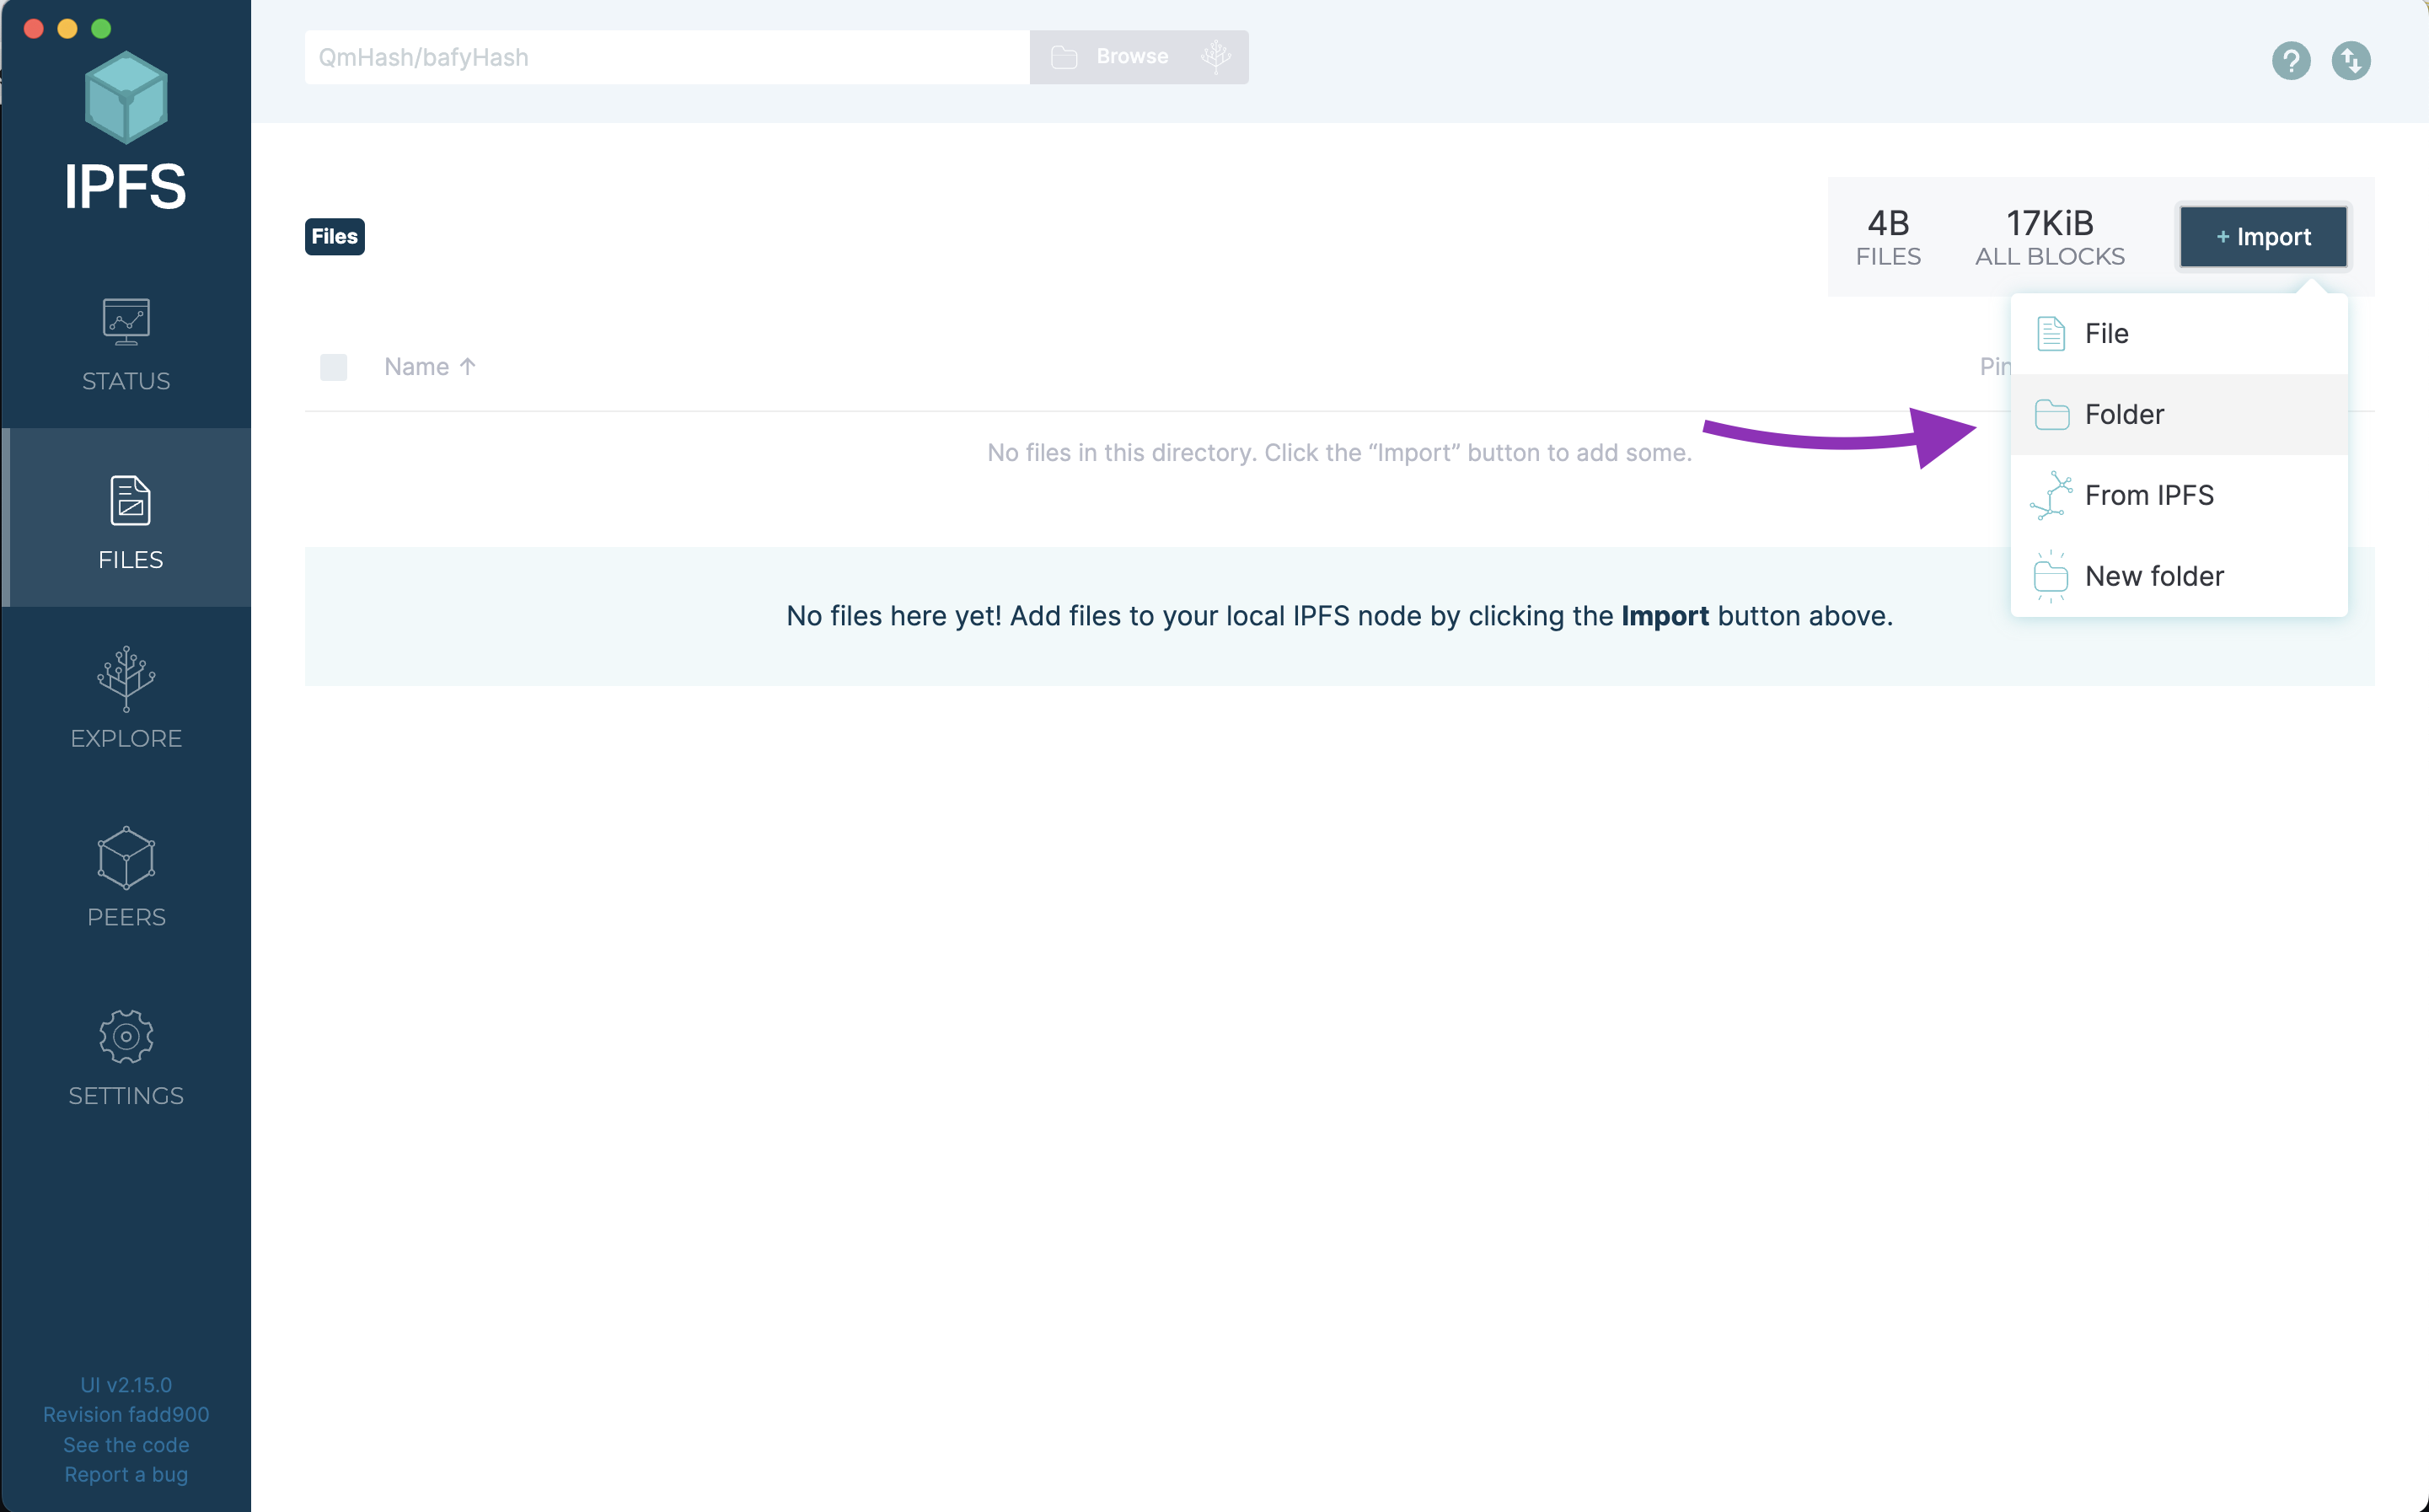Click the File document icon in menu
The height and width of the screenshot is (1512, 2429).
[2051, 334]
